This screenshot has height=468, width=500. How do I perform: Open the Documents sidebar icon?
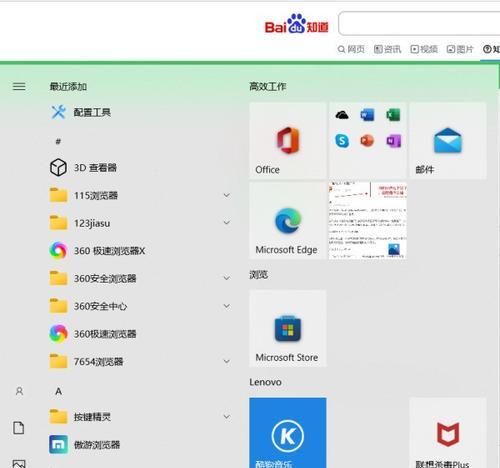click(x=19, y=428)
